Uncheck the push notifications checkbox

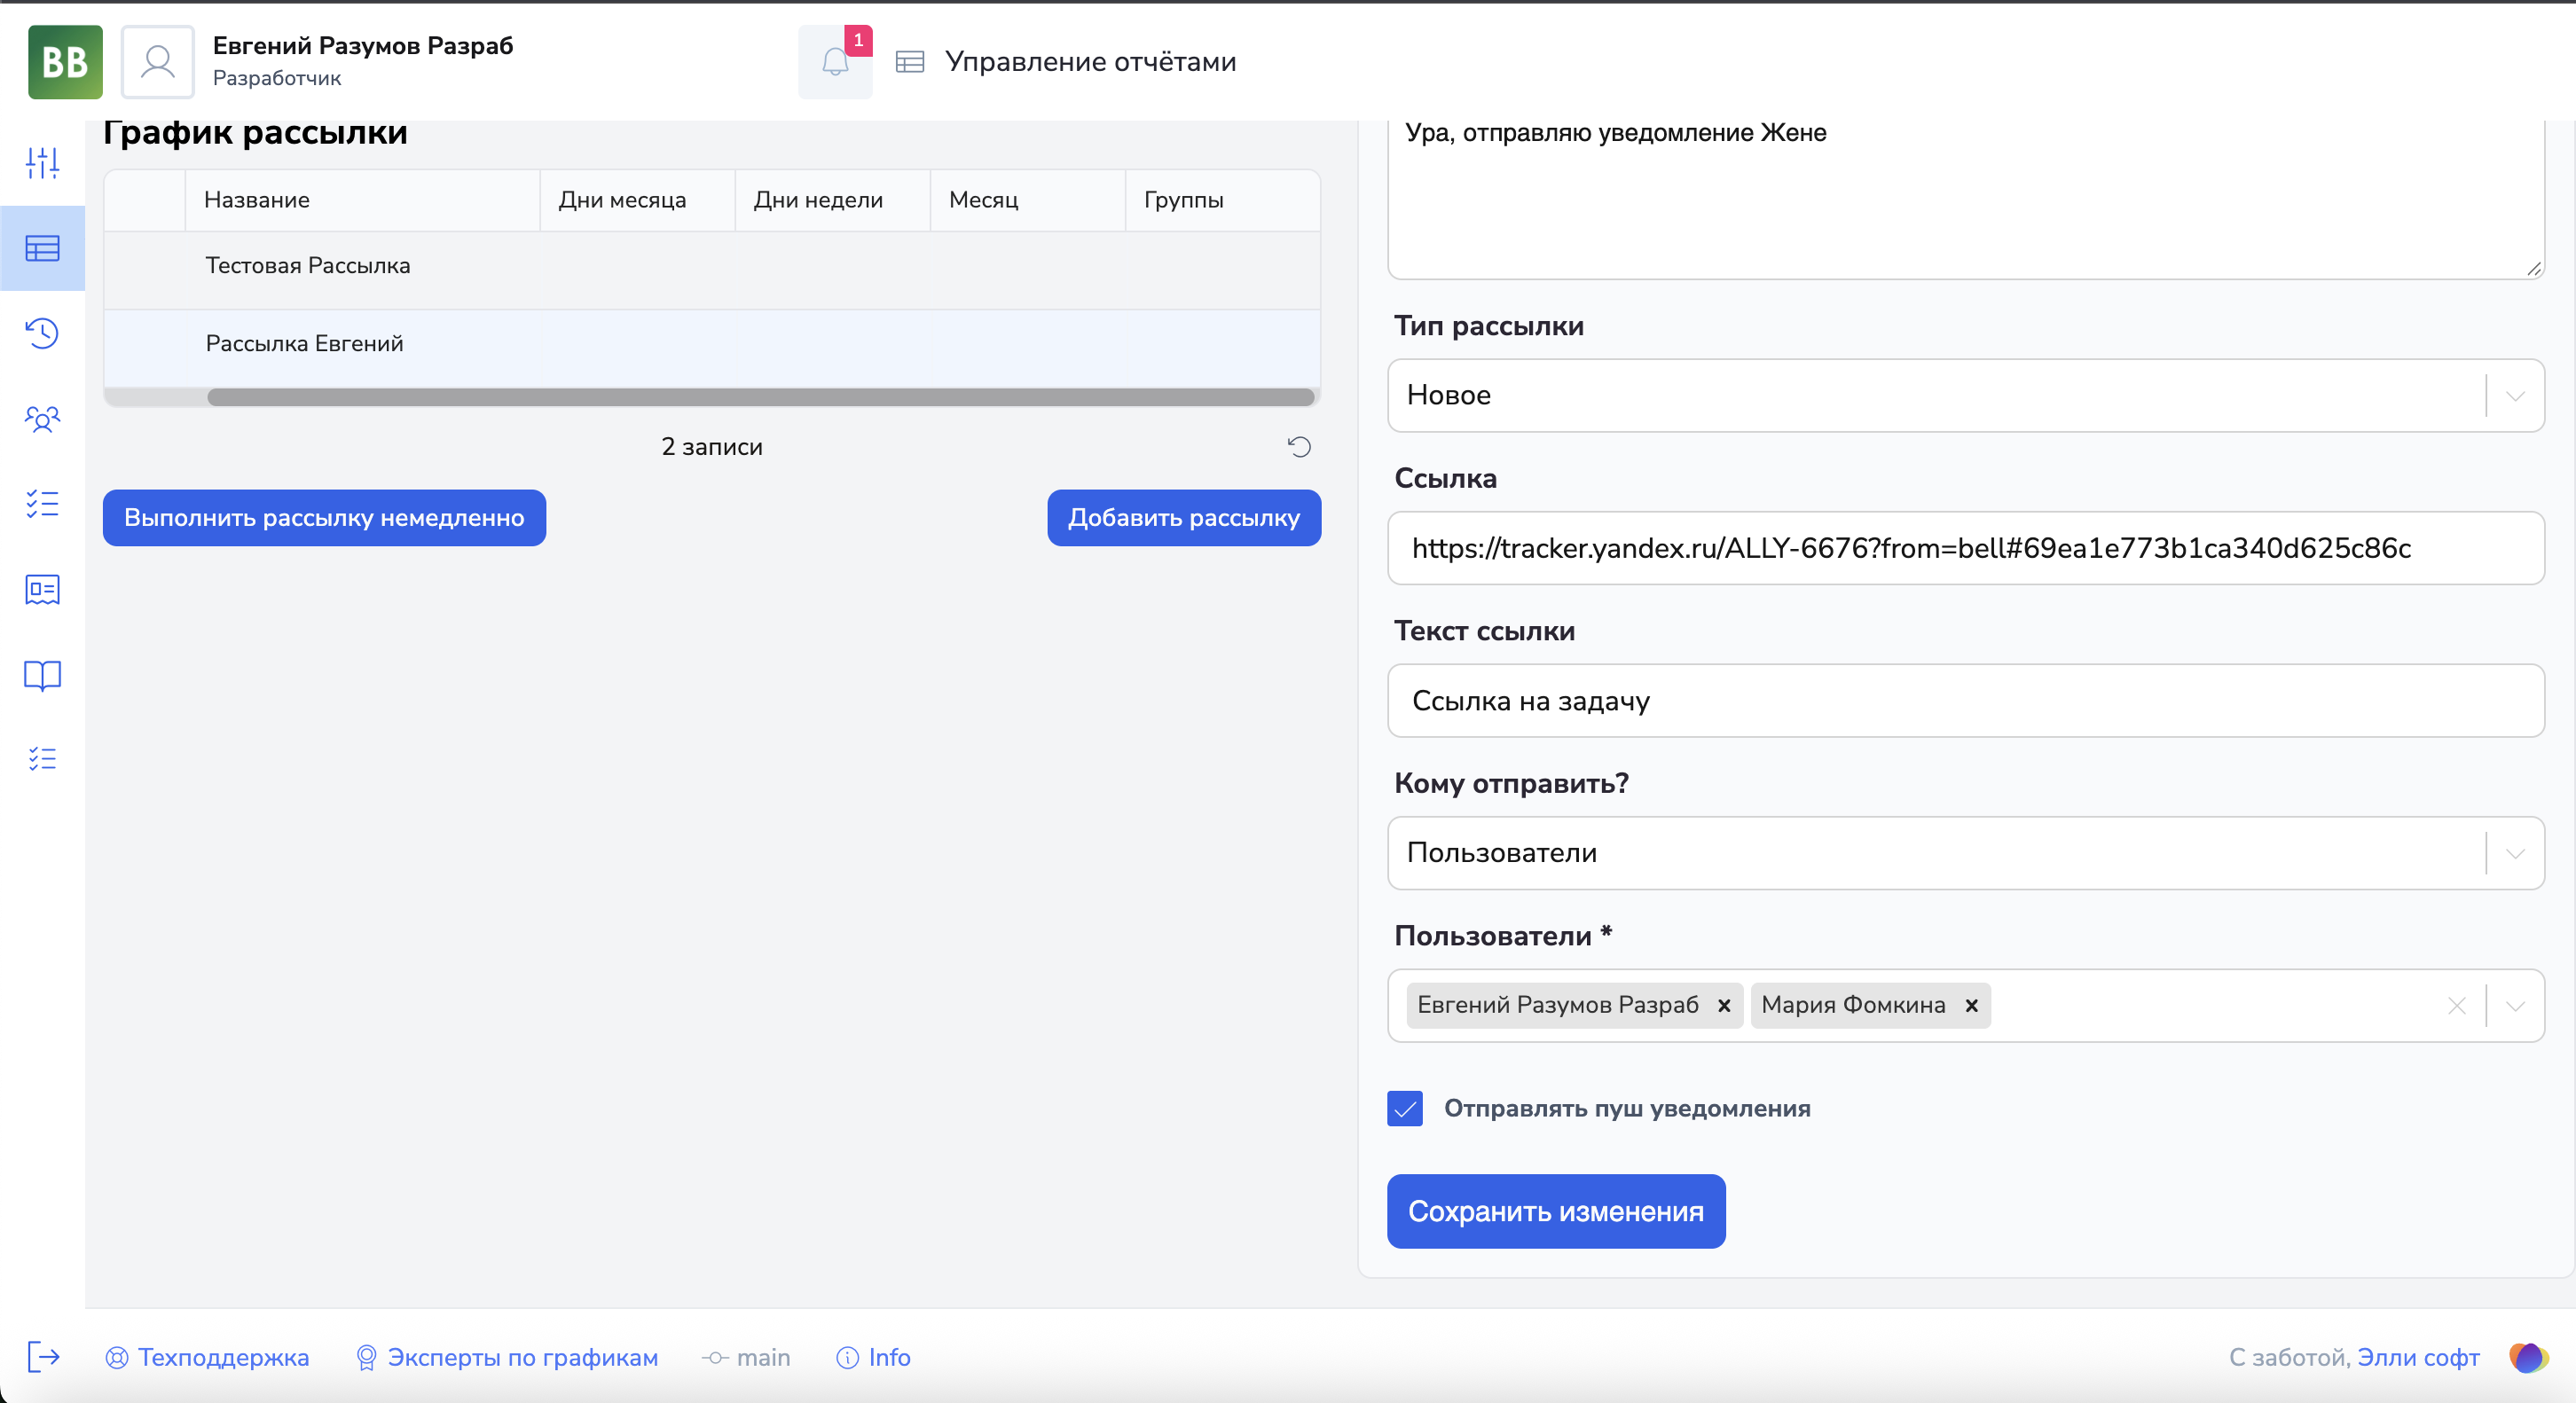(1404, 1108)
